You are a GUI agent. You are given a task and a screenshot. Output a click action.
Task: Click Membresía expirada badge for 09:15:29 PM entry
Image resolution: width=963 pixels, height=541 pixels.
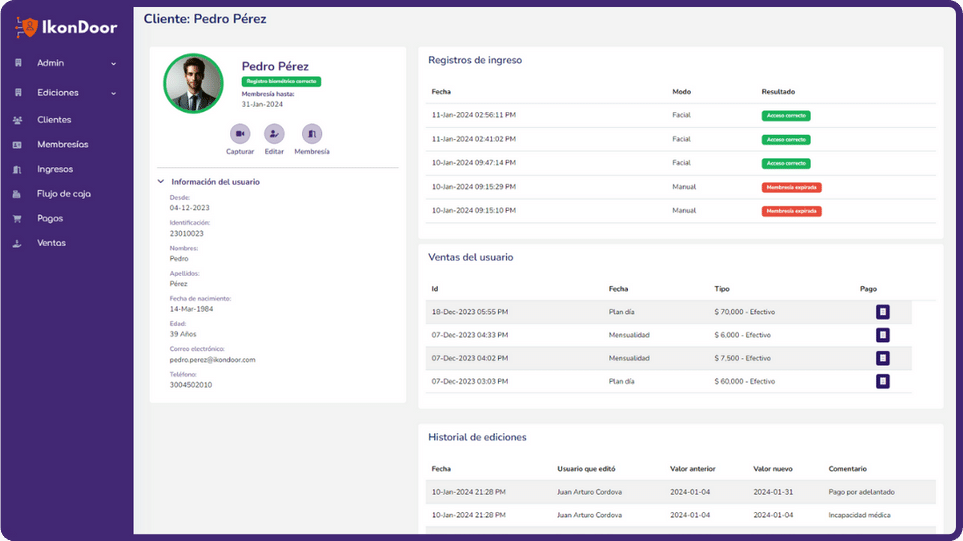point(792,187)
